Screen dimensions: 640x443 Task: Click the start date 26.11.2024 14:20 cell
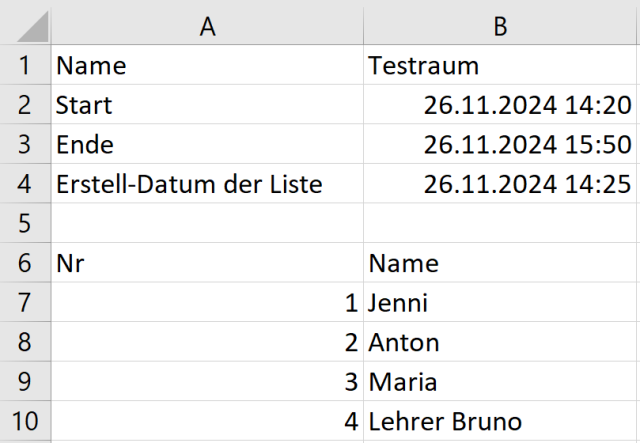[x=501, y=105]
